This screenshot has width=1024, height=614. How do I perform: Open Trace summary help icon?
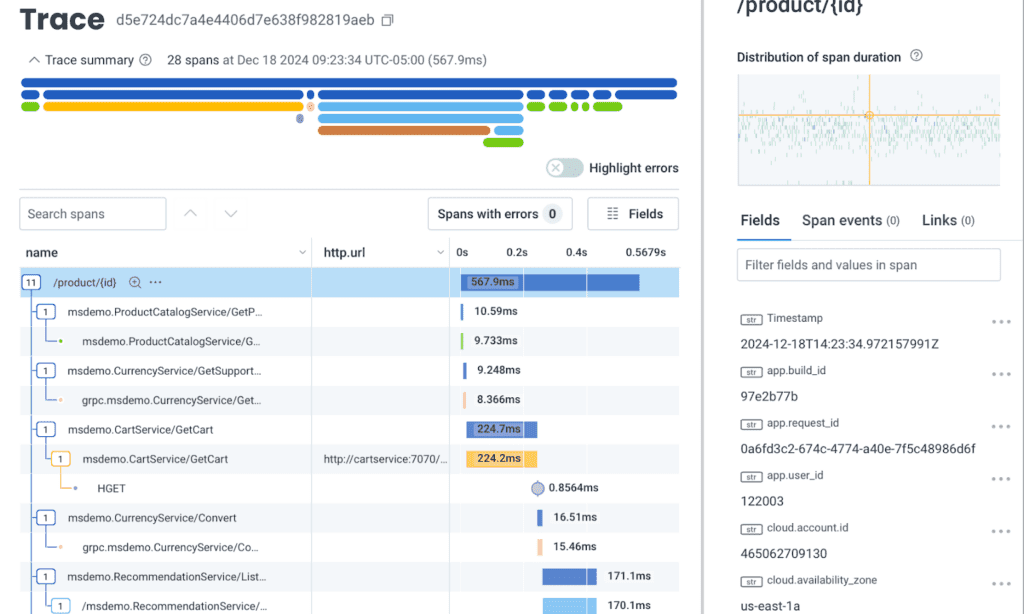coord(145,60)
